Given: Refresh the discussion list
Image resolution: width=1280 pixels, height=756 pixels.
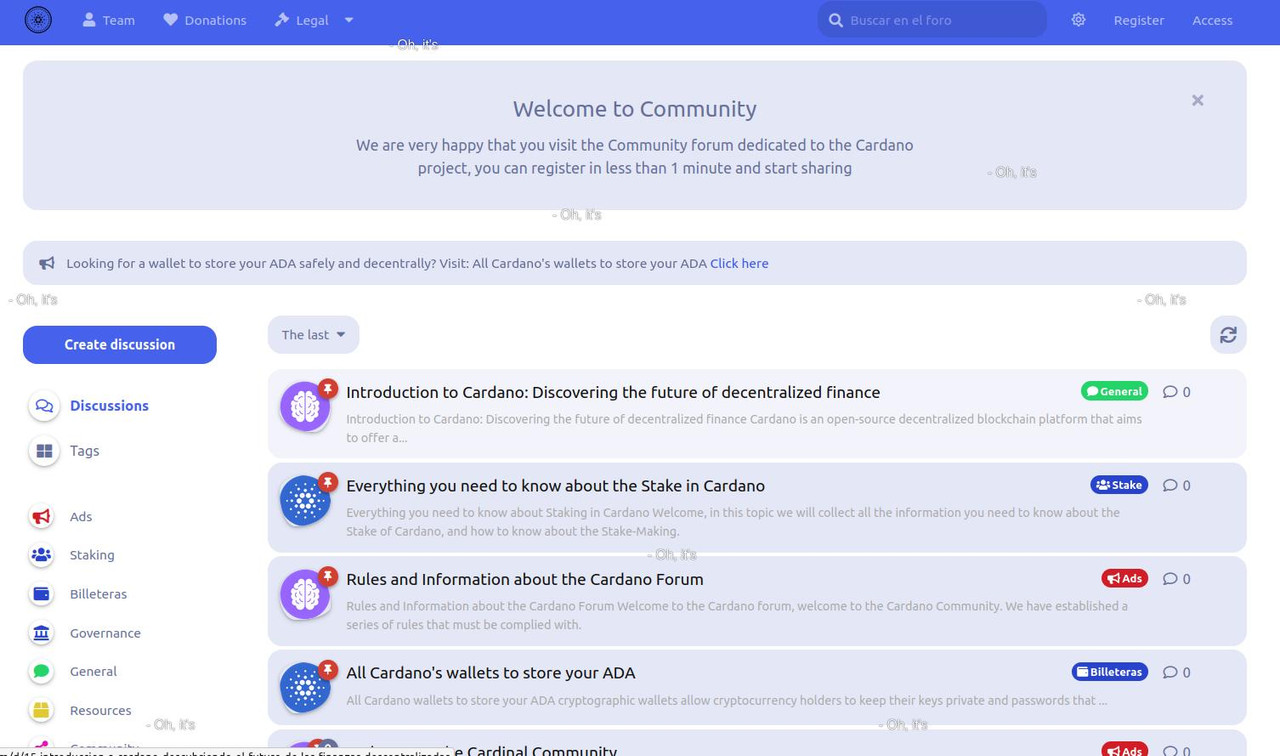Looking at the screenshot, I should pyautogui.click(x=1228, y=335).
